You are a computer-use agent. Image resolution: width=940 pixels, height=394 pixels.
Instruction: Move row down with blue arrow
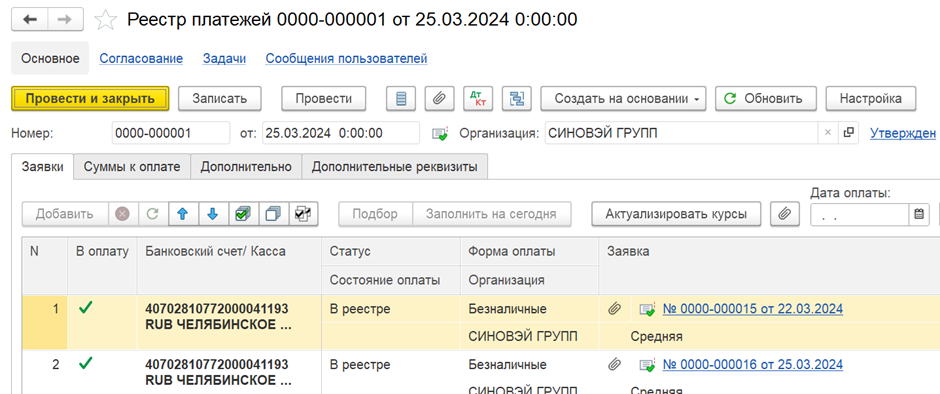pyautogui.click(x=213, y=214)
